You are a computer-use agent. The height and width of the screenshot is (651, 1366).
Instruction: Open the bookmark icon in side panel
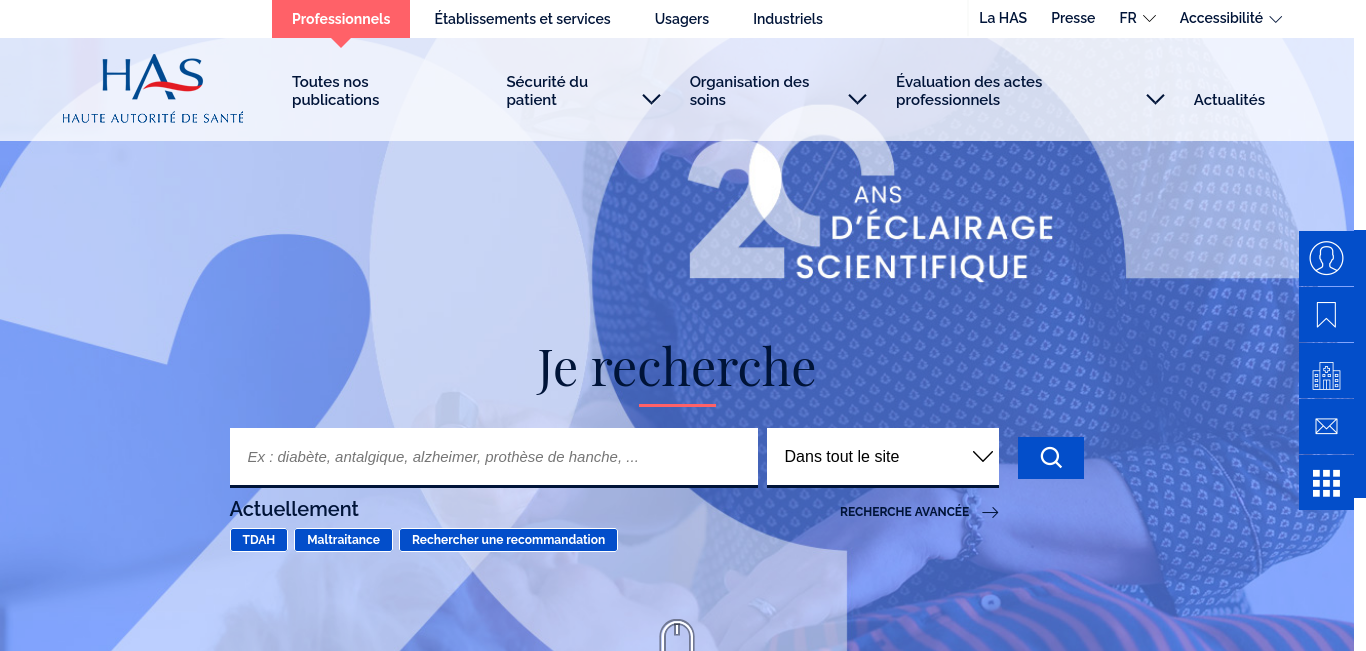[x=1326, y=315]
